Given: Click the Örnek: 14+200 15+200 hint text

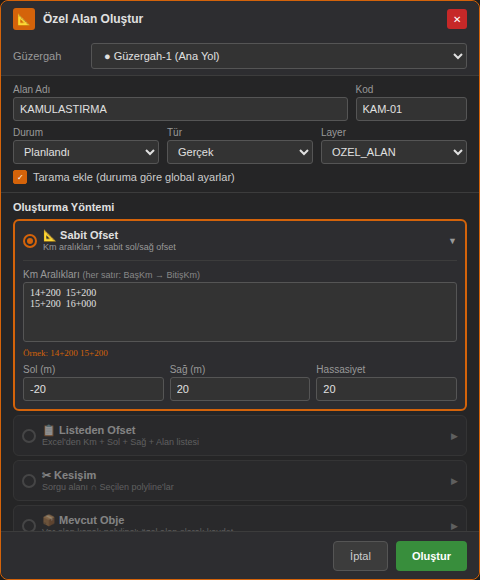Looking at the screenshot, I should pyautogui.click(x=66, y=353).
